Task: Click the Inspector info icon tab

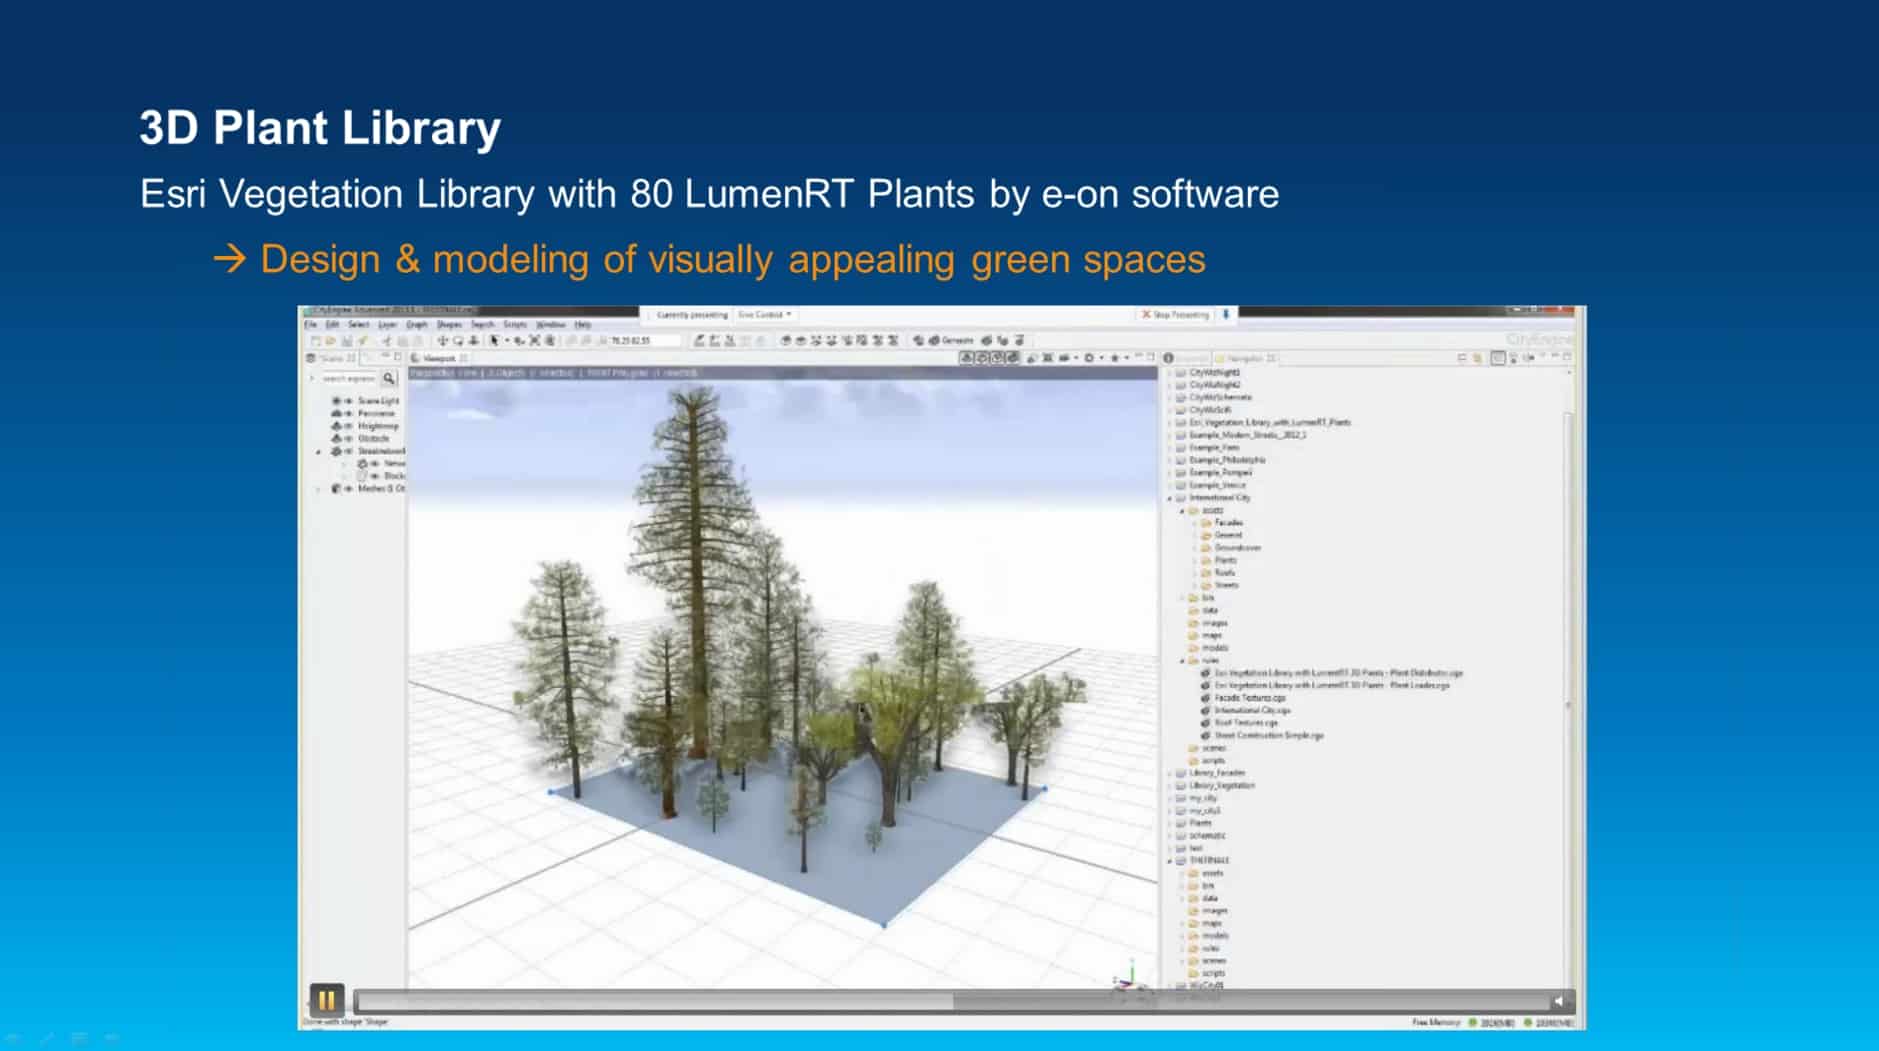Action: (x=1168, y=358)
